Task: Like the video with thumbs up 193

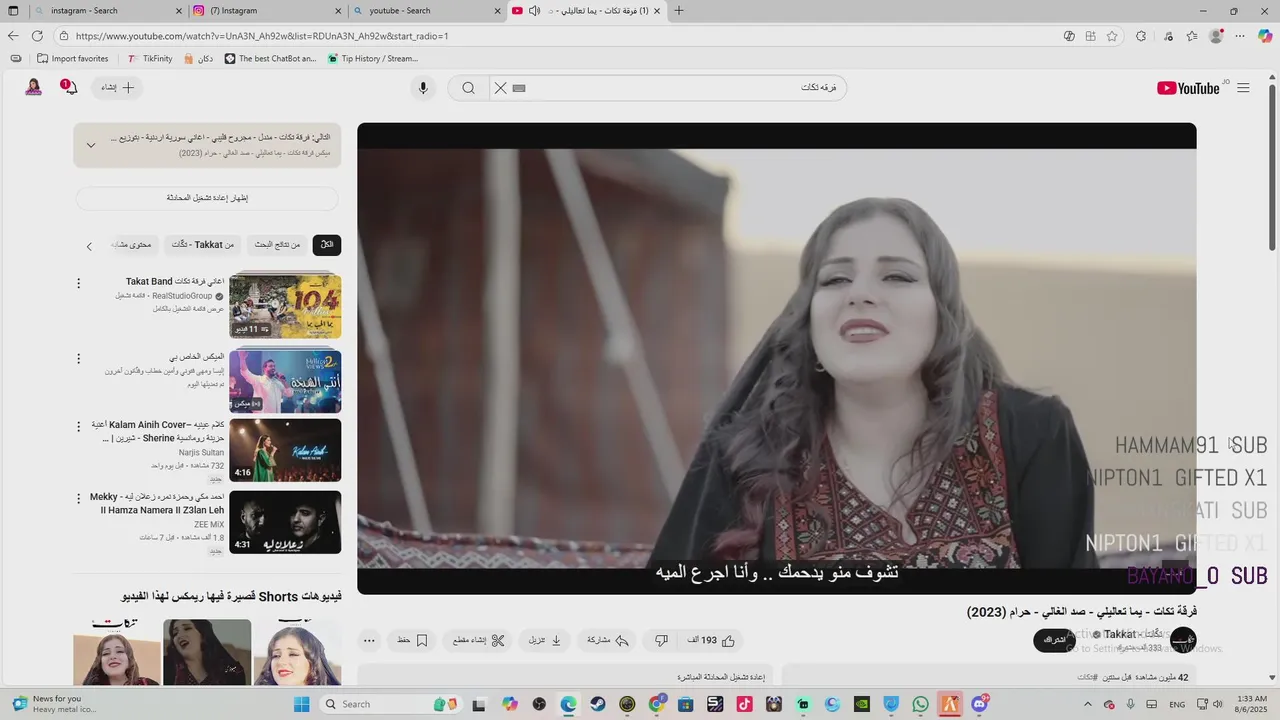Action: click(711, 640)
